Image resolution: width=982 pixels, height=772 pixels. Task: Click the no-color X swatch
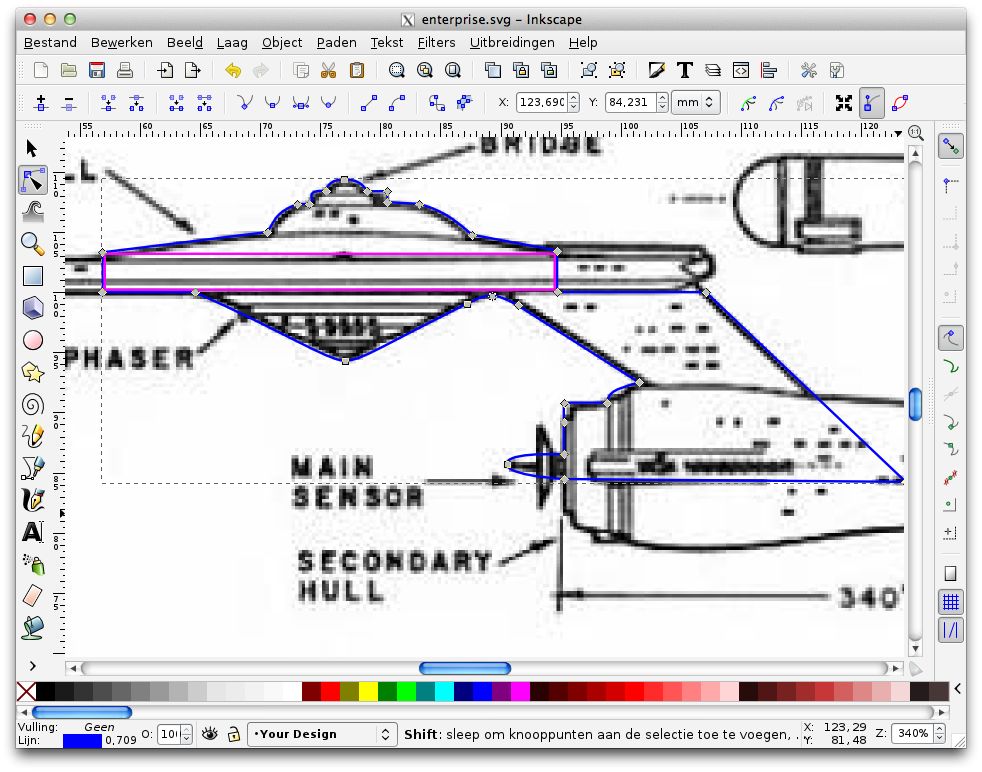click(x=26, y=691)
